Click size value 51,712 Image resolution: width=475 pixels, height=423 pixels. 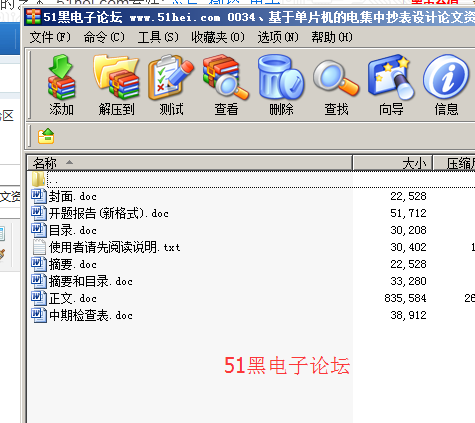point(408,213)
